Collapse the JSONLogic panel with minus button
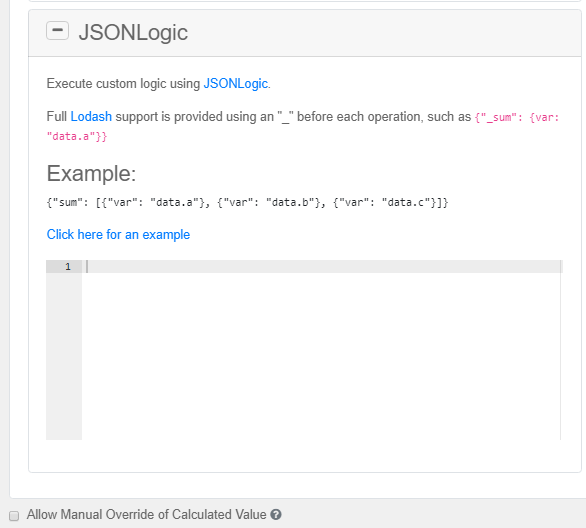Screen dimensions: 586x528 click(x=57, y=31)
